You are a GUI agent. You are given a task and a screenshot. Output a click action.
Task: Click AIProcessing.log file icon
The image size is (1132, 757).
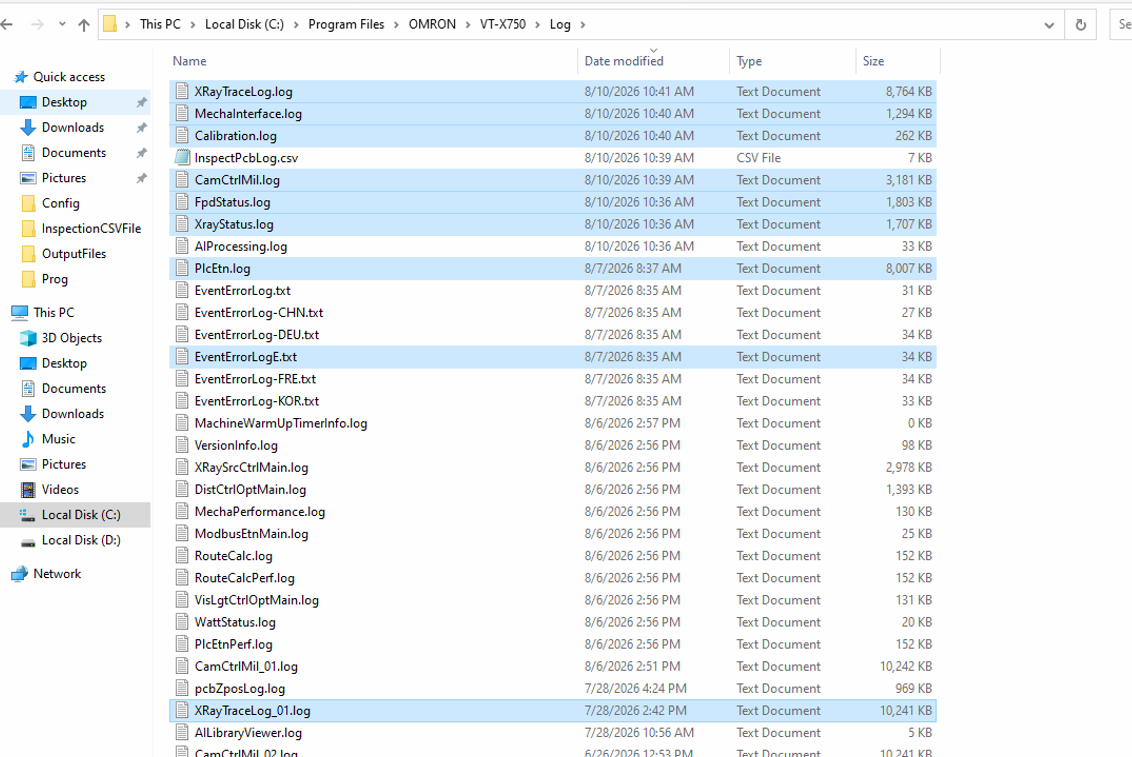pos(182,246)
